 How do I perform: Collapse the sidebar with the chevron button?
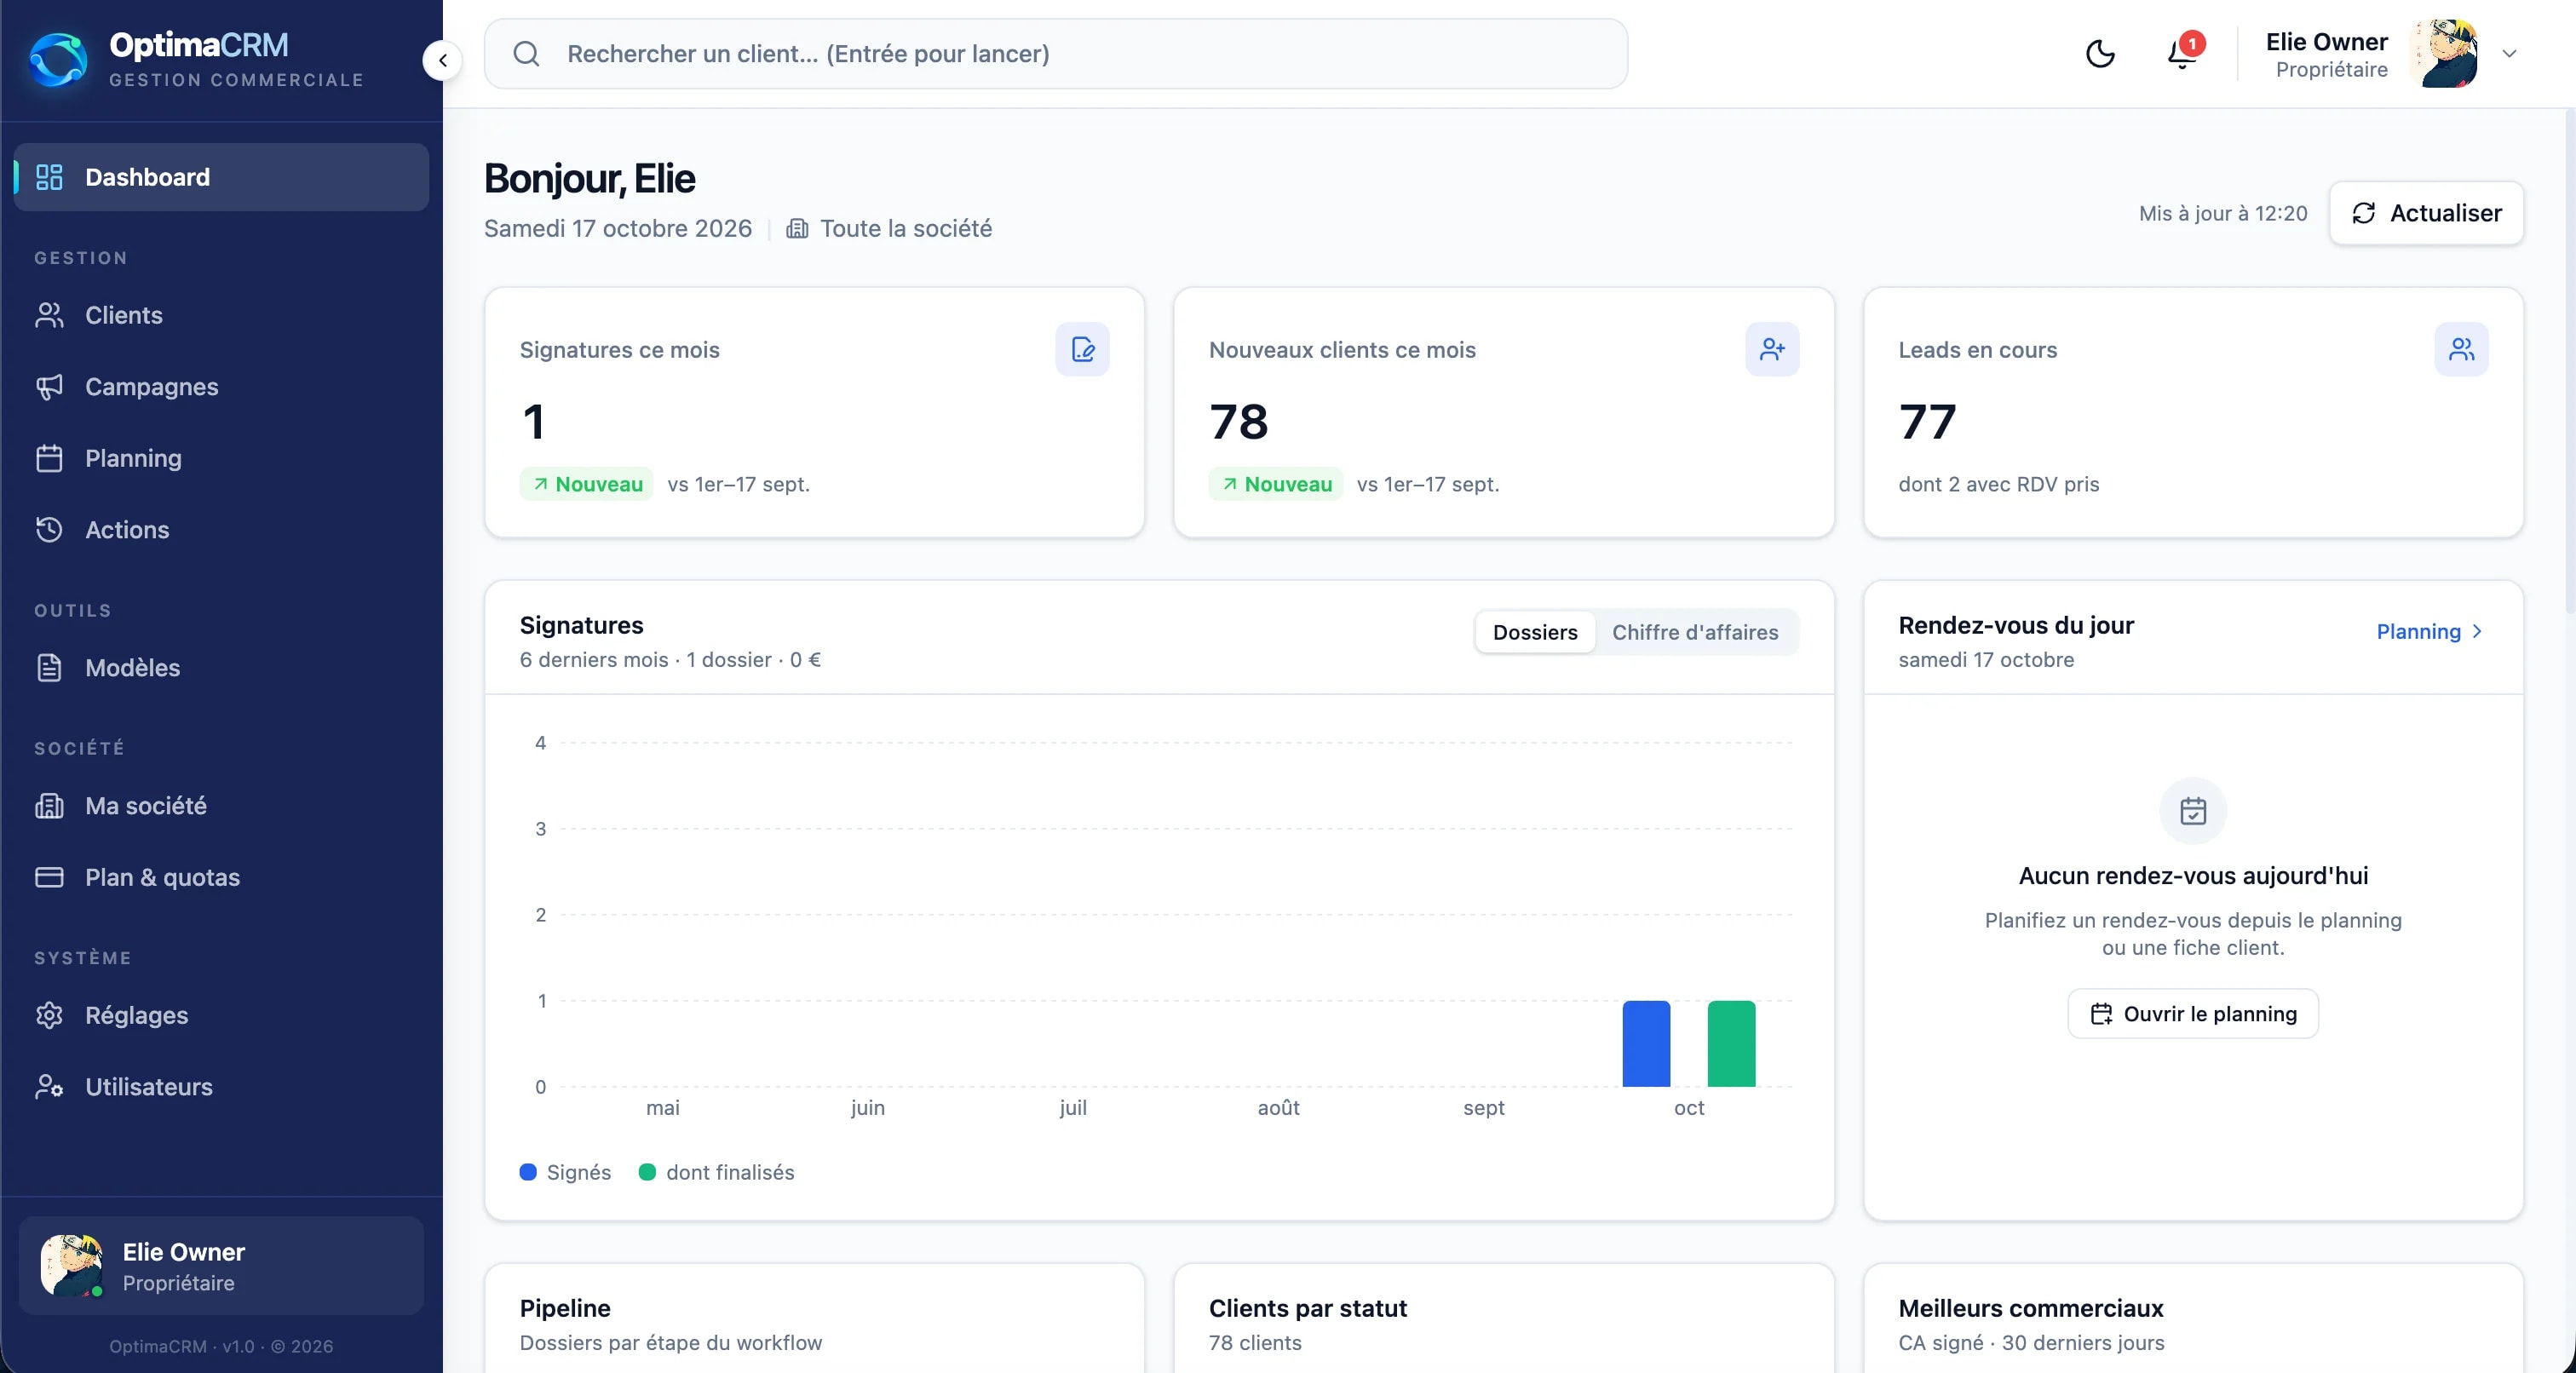[x=442, y=60]
